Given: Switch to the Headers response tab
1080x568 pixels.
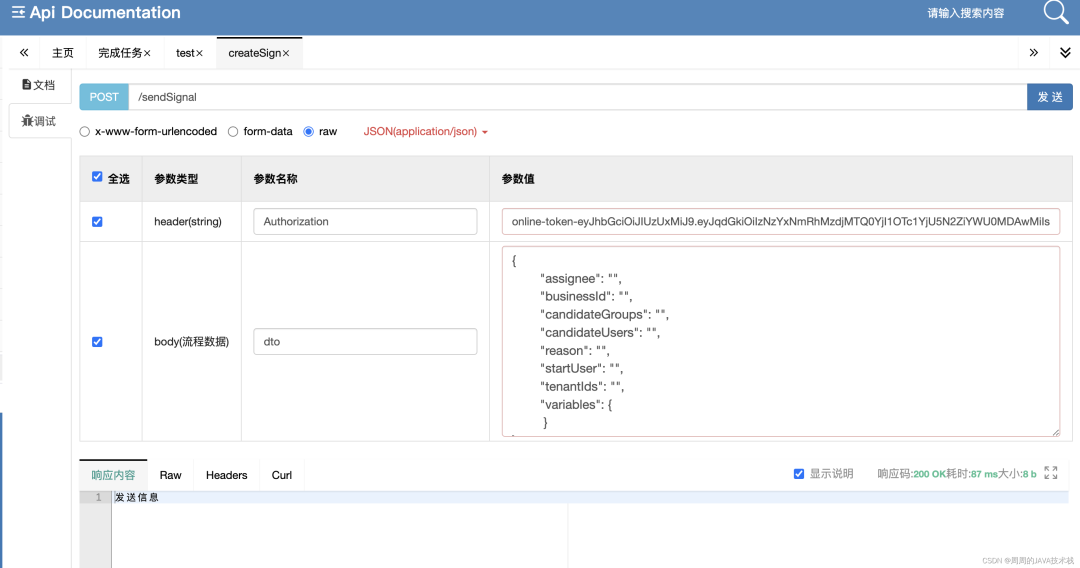Looking at the screenshot, I should pyautogui.click(x=227, y=475).
